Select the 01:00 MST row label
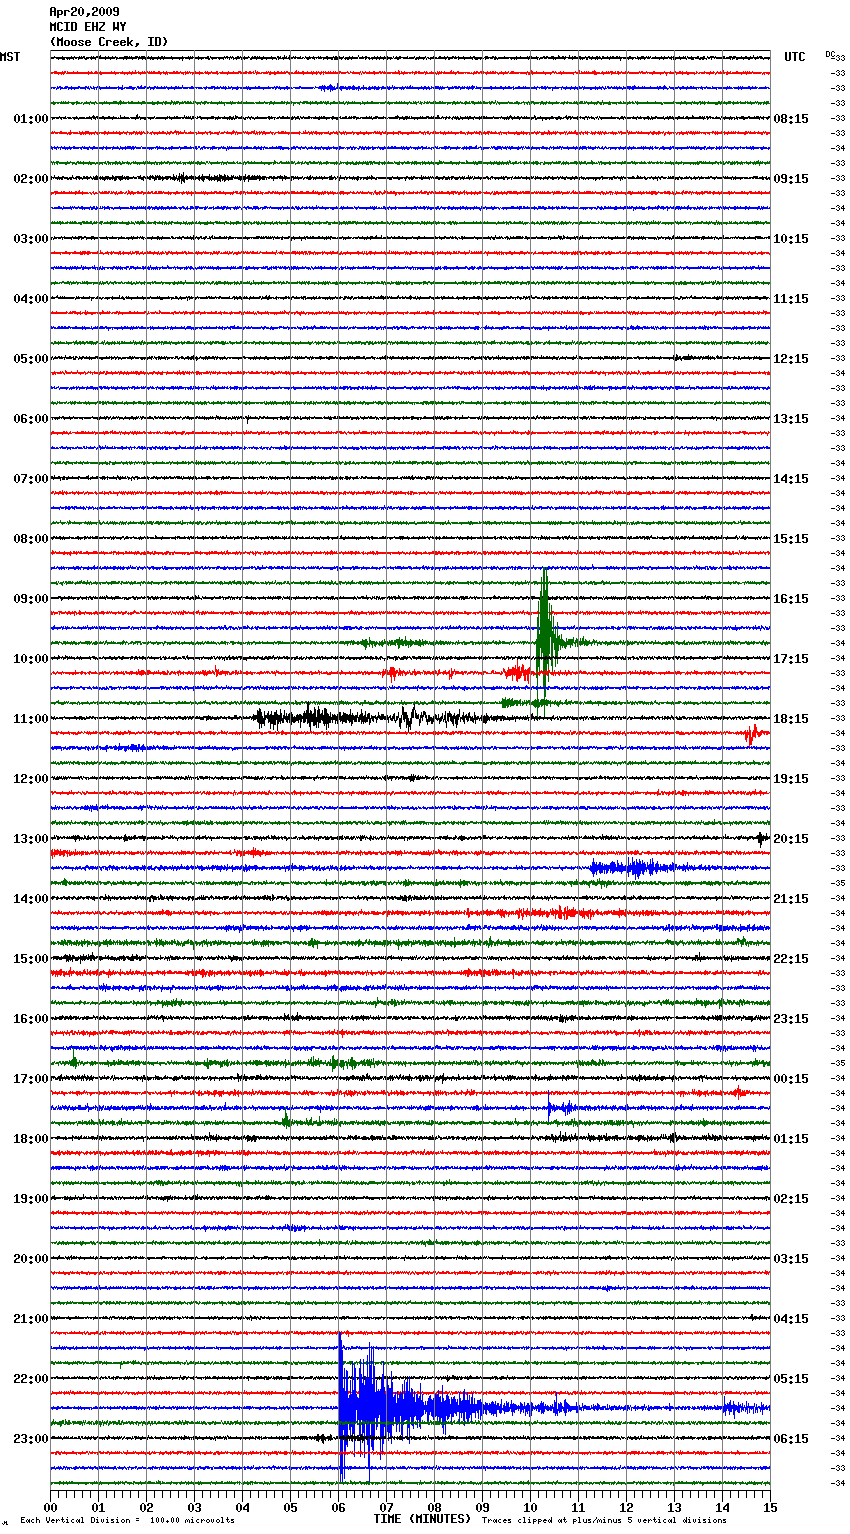Image resolution: width=850 pixels, height=1534 pixels. 31,119
